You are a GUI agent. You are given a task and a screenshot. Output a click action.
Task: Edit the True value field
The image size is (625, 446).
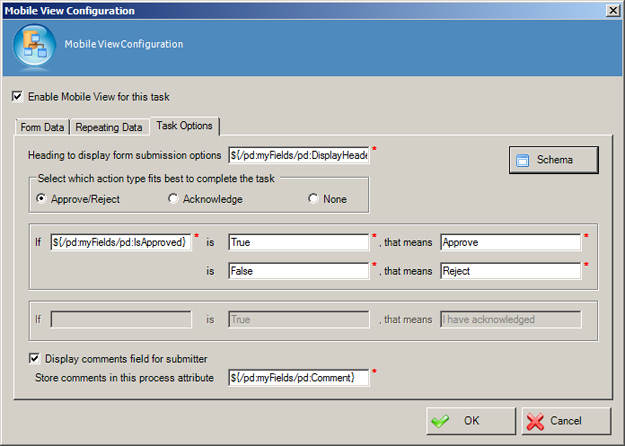coord(298,242)
